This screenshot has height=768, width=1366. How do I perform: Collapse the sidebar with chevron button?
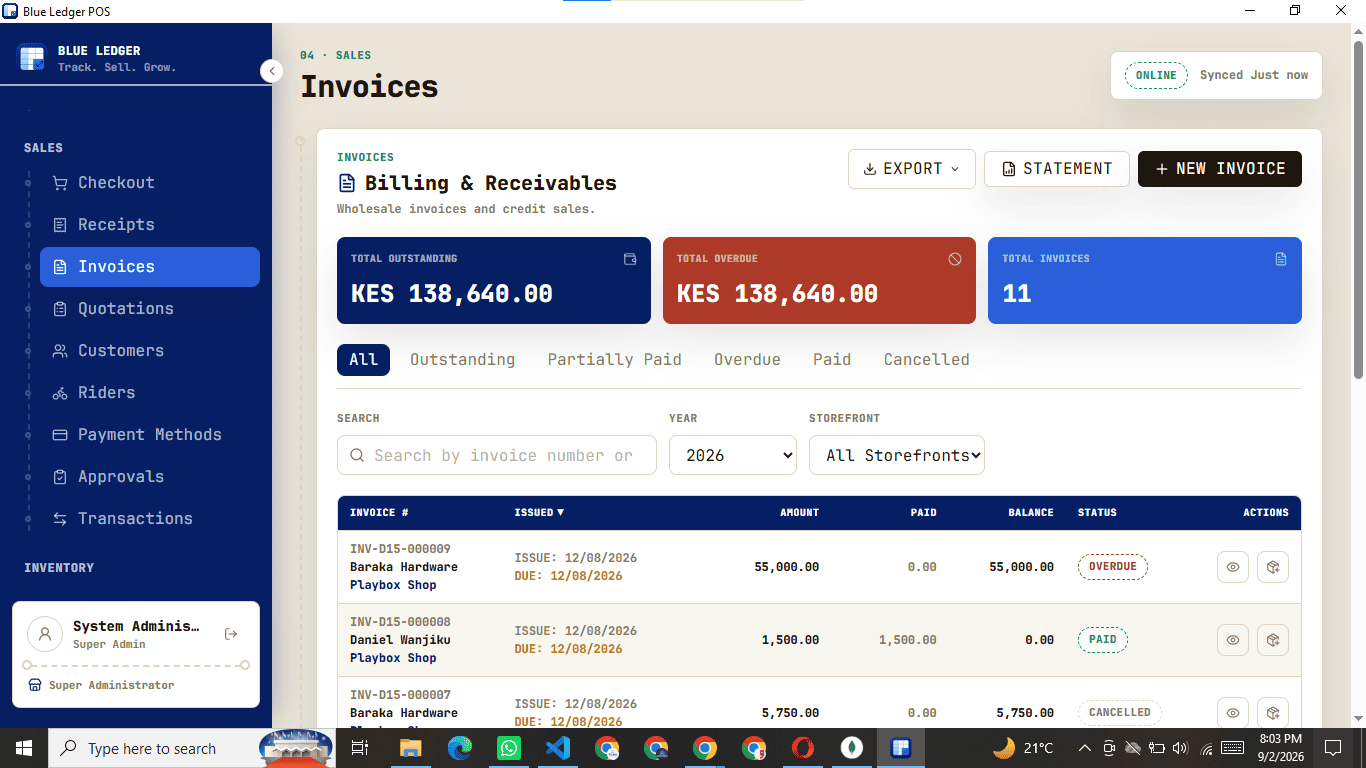(271, 71)
